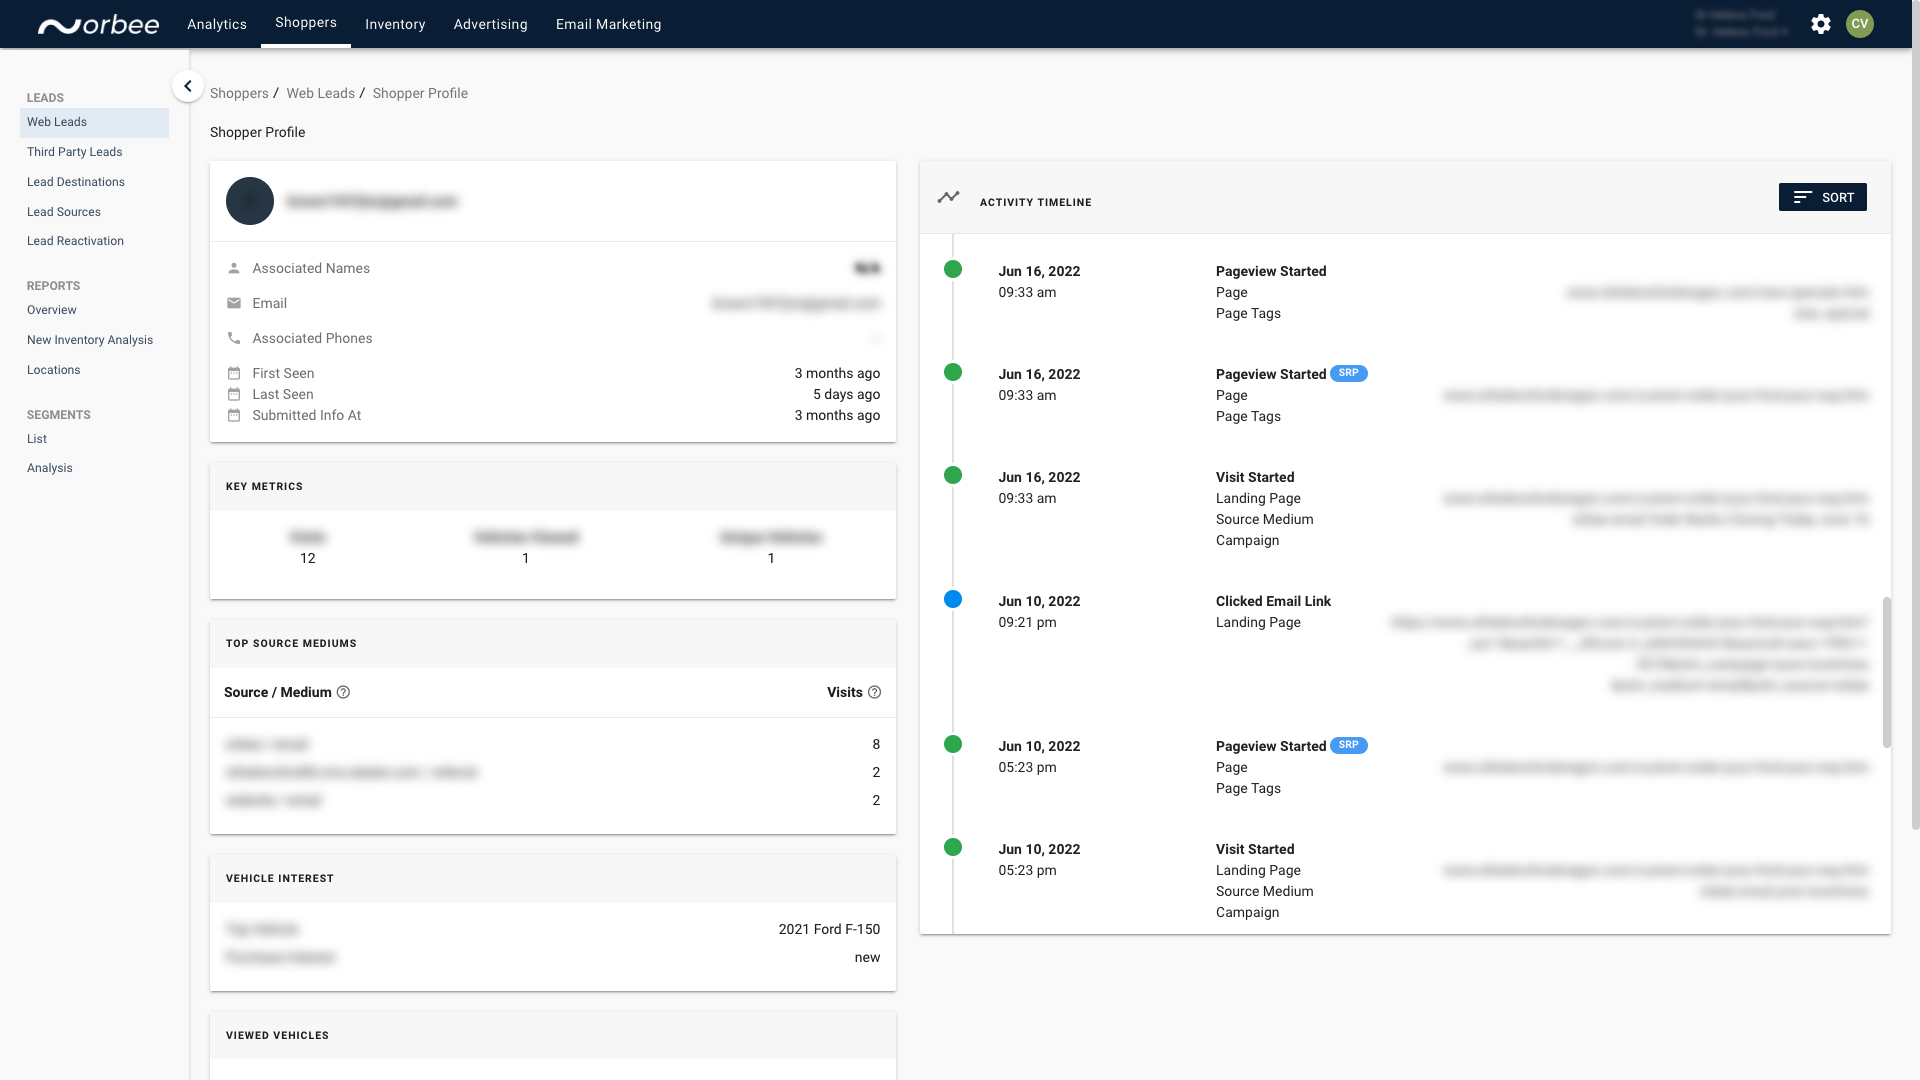The height and width of the screenshot is (1080, 1920).
Task: Click the CV user avatar
Action: 1859,24
